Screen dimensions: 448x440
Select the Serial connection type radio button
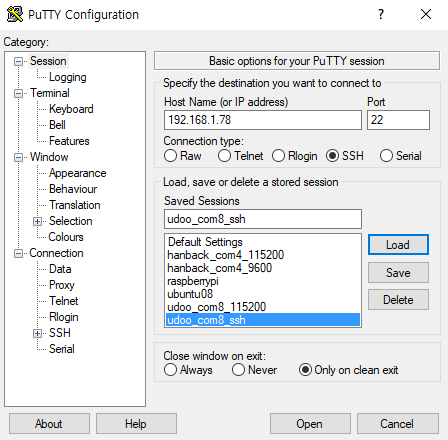point(386,156)
